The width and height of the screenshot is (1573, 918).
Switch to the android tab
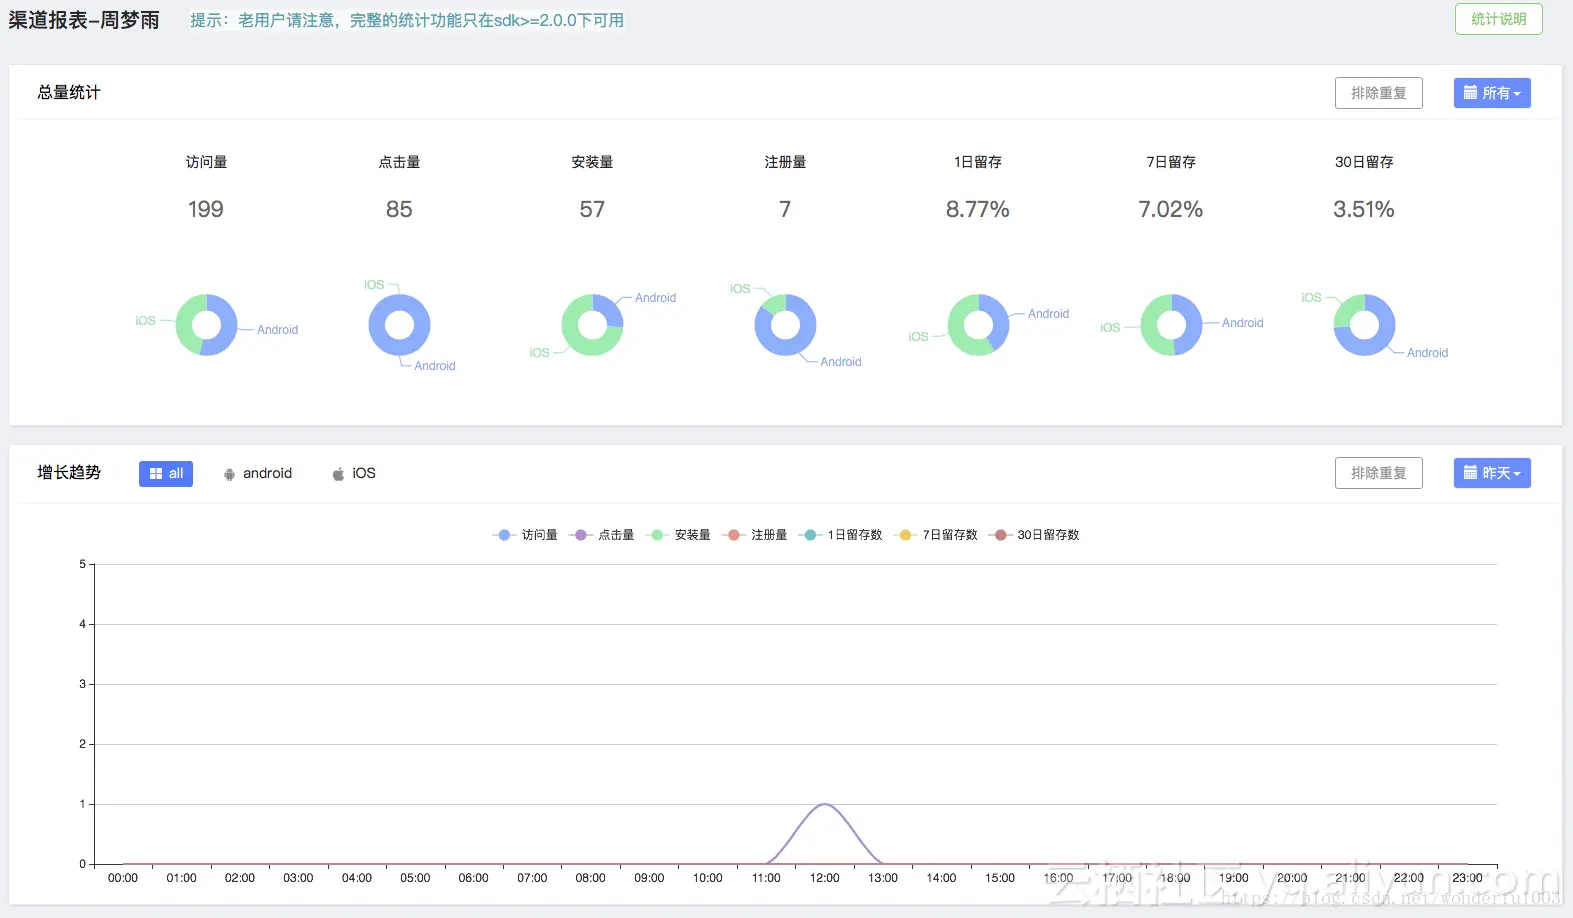click(x=258, y=474)
